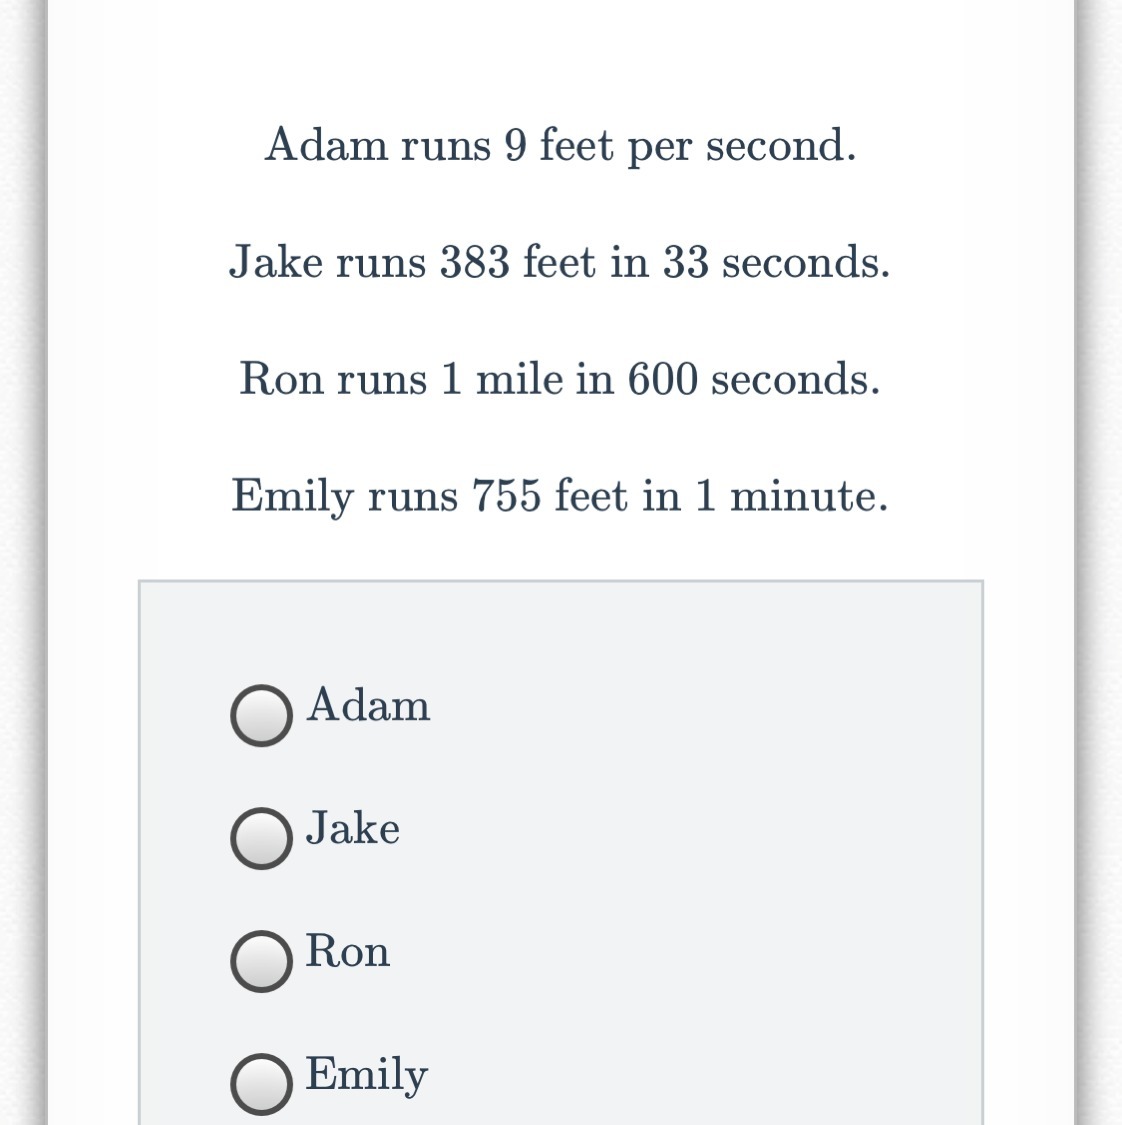1122x1125 pixels.
Task: Click the "Emily" answer option label
Action: coord(366,1074)
